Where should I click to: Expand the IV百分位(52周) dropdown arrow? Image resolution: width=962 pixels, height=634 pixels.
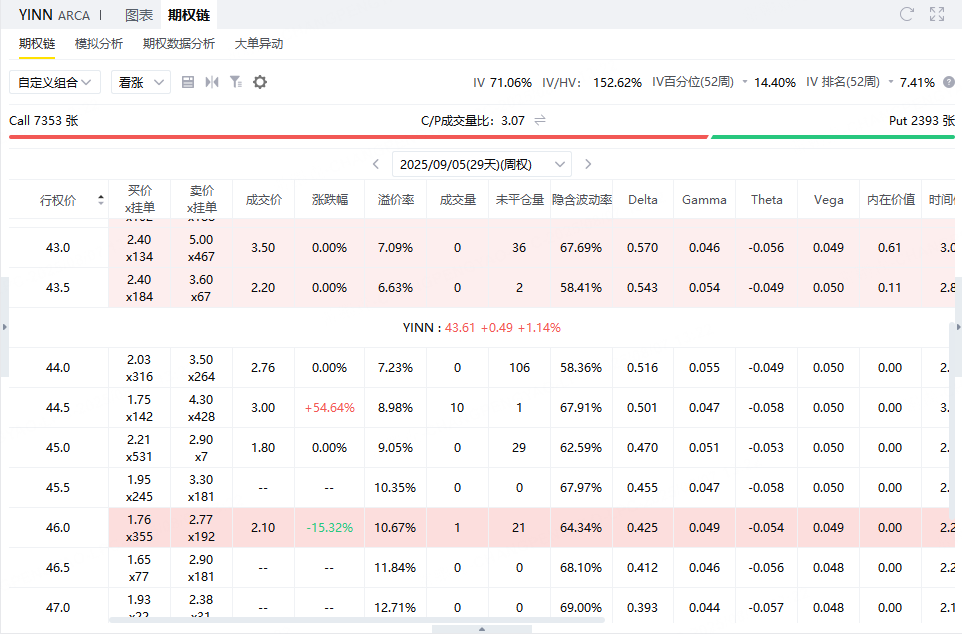pyautogui.click(x=745, y=82)
